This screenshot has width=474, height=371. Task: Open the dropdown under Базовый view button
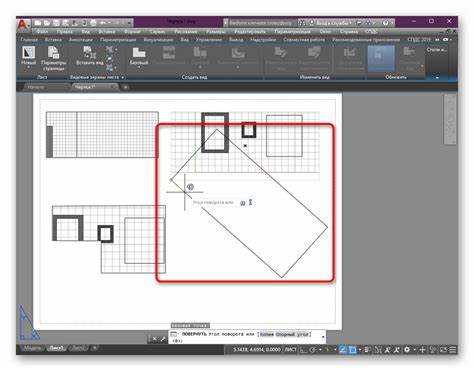(139, 67)
